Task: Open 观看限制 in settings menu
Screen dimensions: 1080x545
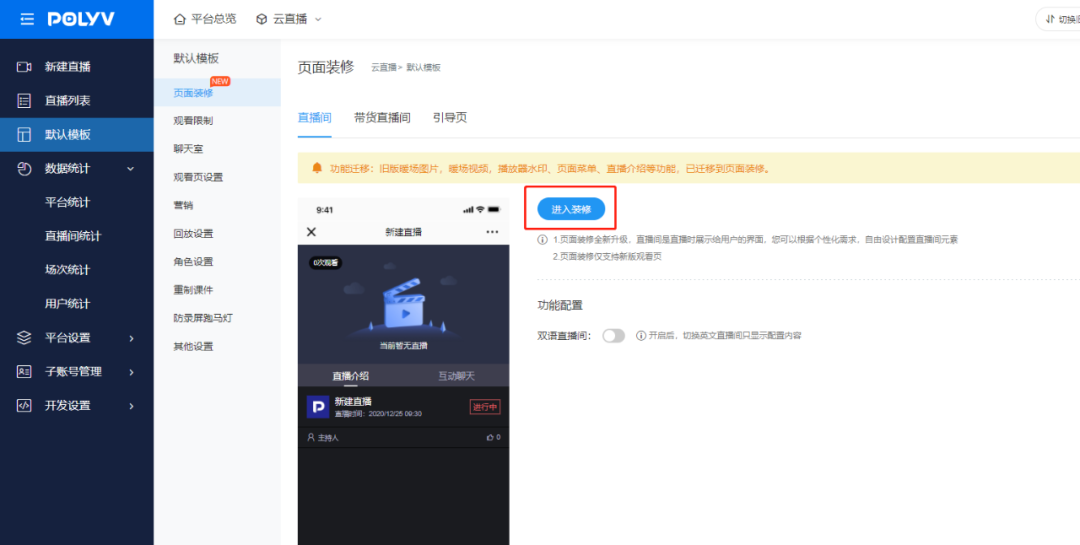Action: [193, 121]
